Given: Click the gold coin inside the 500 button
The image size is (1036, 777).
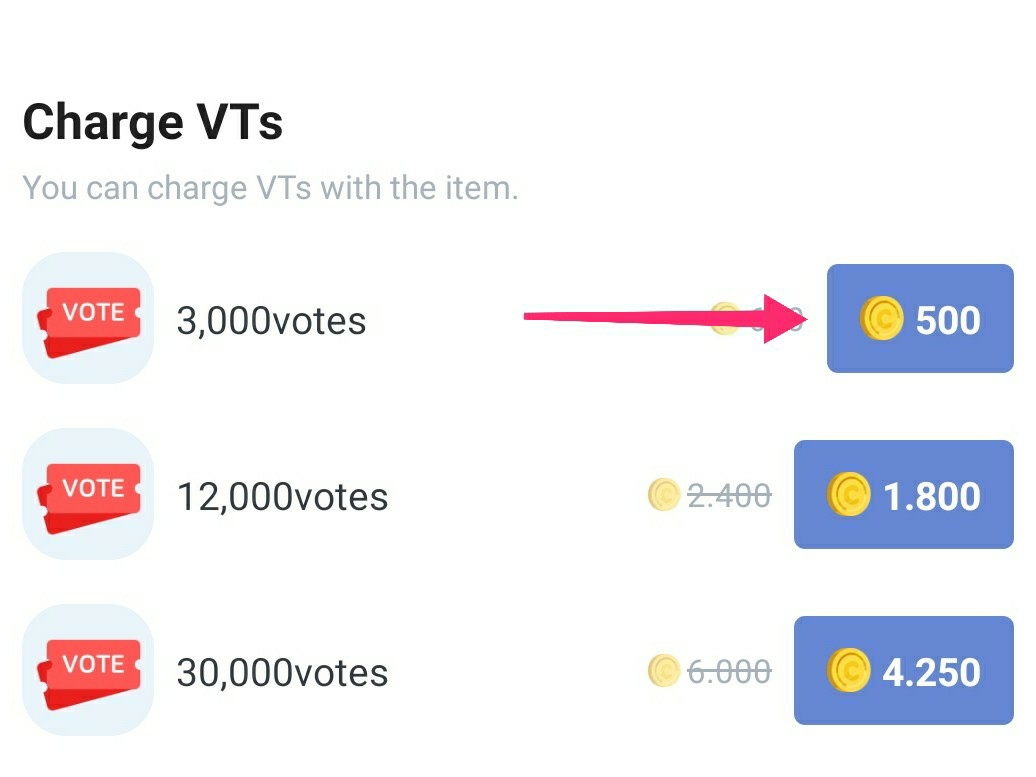Looking at the screenshot, I should [x=882, y=319].
